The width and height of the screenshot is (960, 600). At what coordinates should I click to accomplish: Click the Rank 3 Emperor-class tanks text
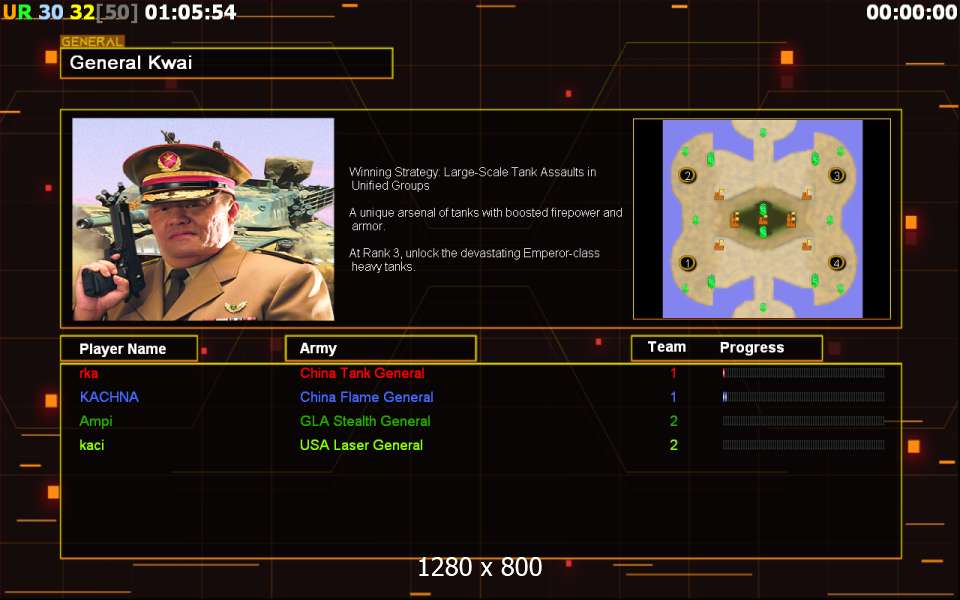(474, 260)
